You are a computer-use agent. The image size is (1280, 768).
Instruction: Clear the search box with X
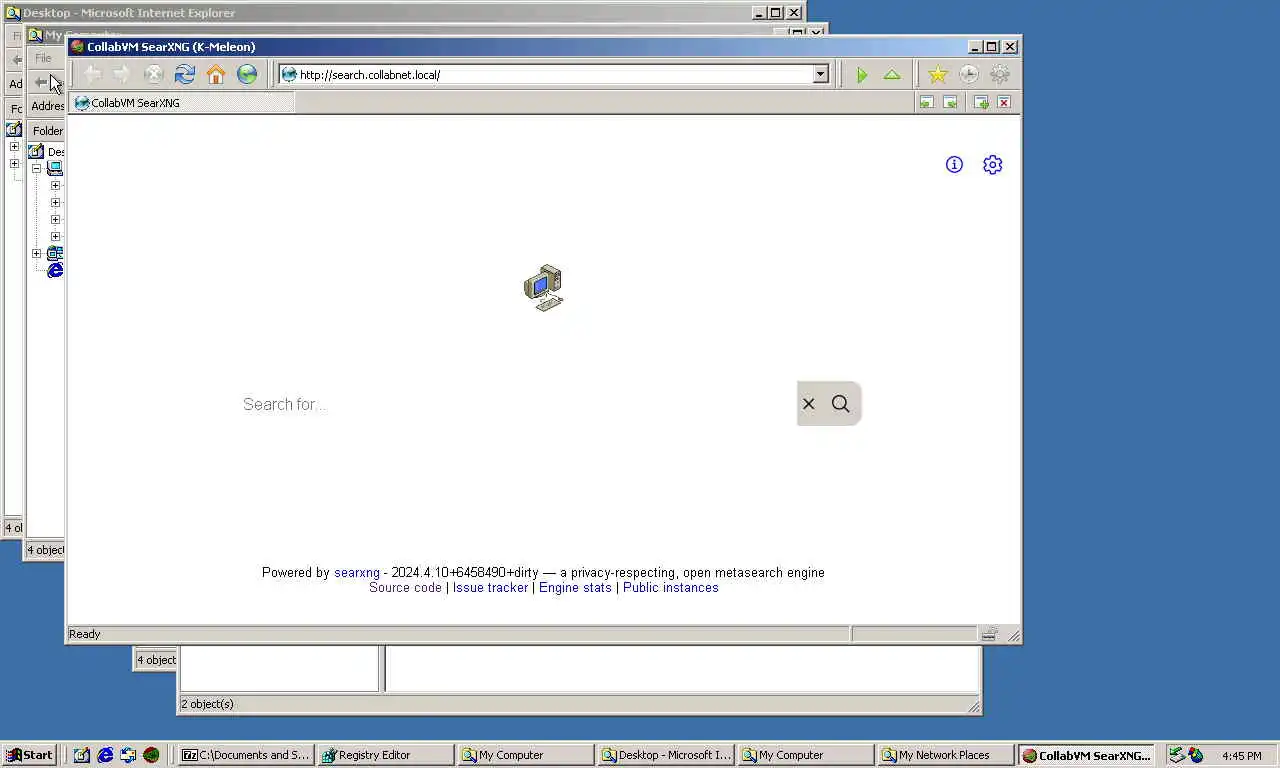(808, 404)
